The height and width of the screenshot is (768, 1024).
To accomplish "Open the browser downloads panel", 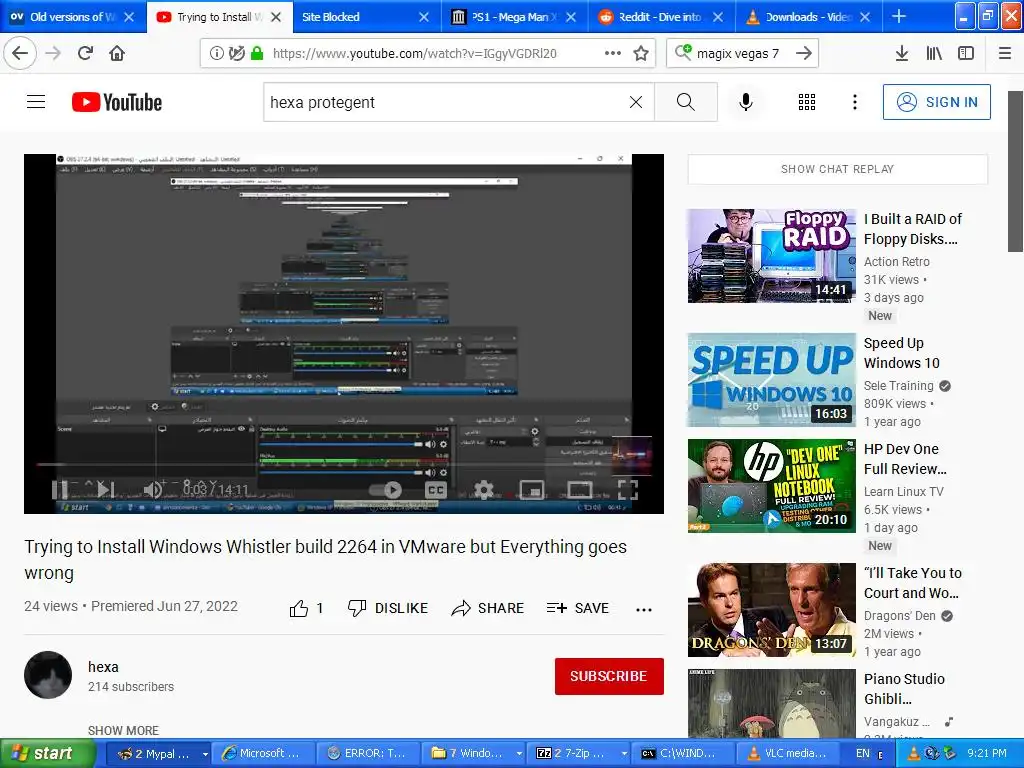I will tap(901, 54).
